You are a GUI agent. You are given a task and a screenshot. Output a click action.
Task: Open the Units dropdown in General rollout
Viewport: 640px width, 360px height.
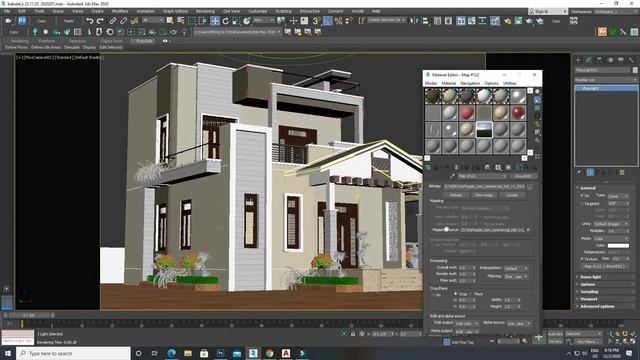pos(611,224)
